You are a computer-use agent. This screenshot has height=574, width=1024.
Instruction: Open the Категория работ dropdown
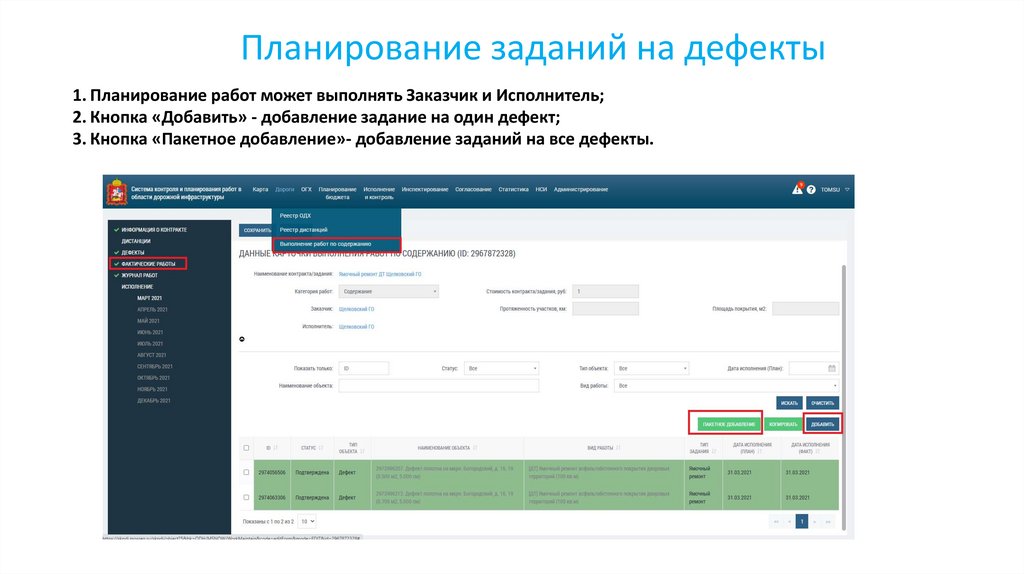[x=389, y=291]
